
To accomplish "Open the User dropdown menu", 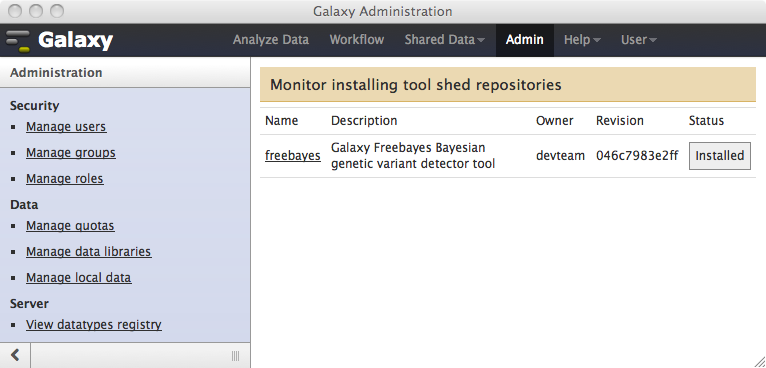I will pyautogui.click(x=638, y=40).
